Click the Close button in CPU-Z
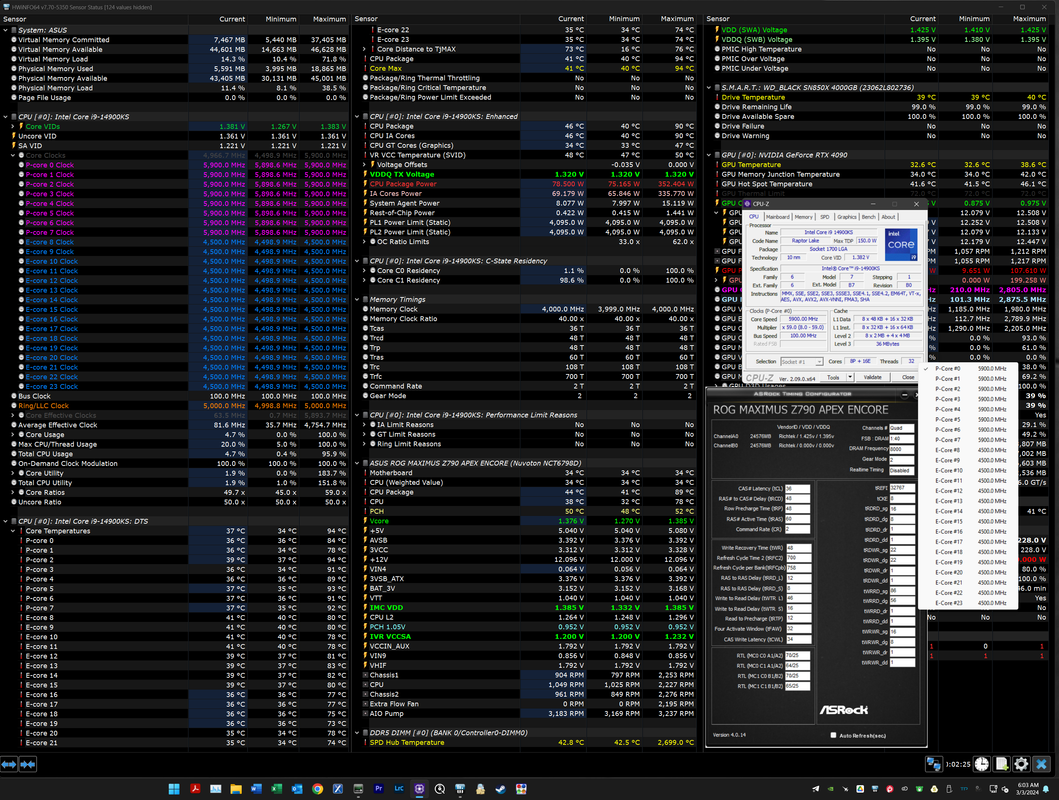Screen dimensions: 1059x800 click(908, 377)
